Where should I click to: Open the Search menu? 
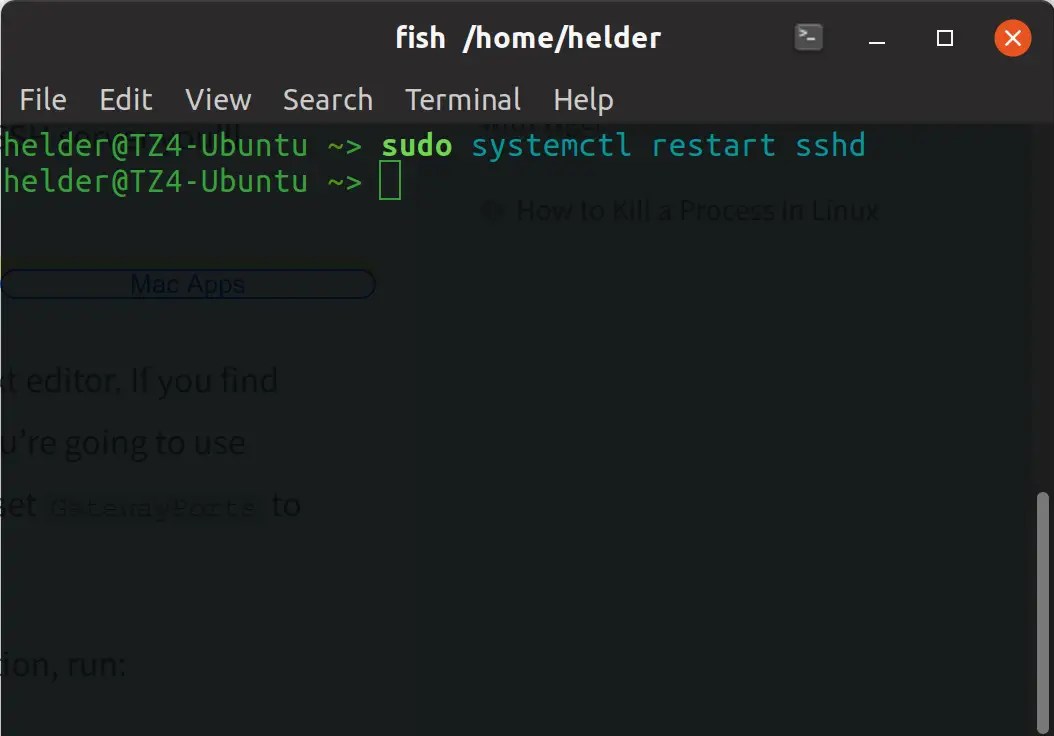point(328,99)
